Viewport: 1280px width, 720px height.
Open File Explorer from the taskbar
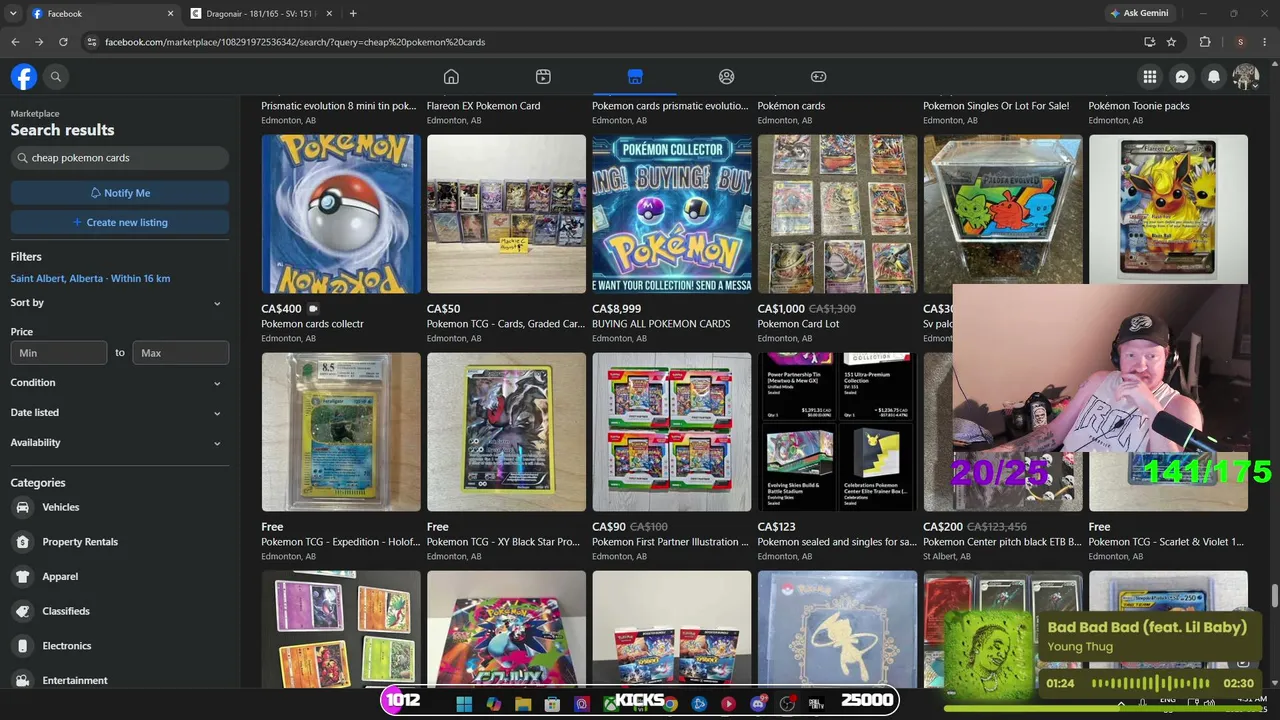[523, 704]
